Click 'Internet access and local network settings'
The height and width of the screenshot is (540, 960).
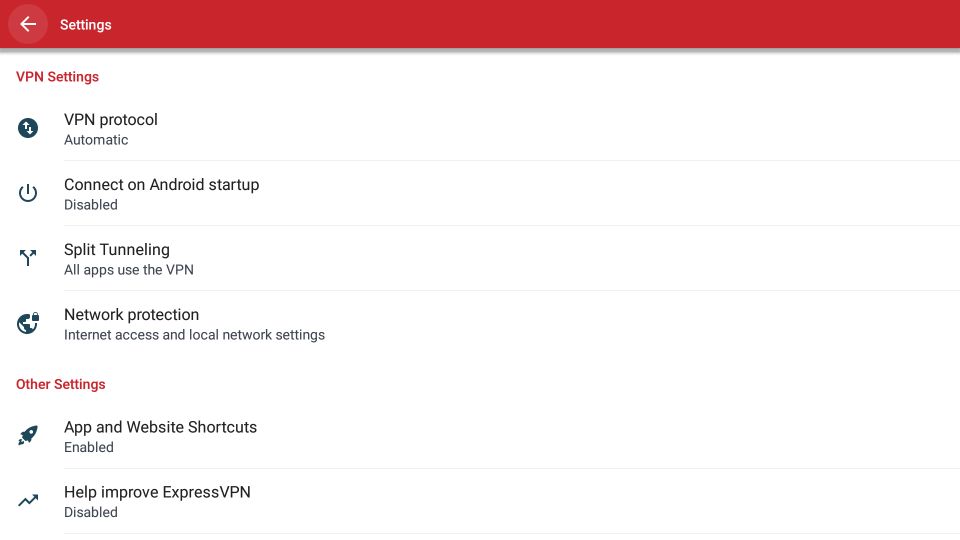[194, 335]
